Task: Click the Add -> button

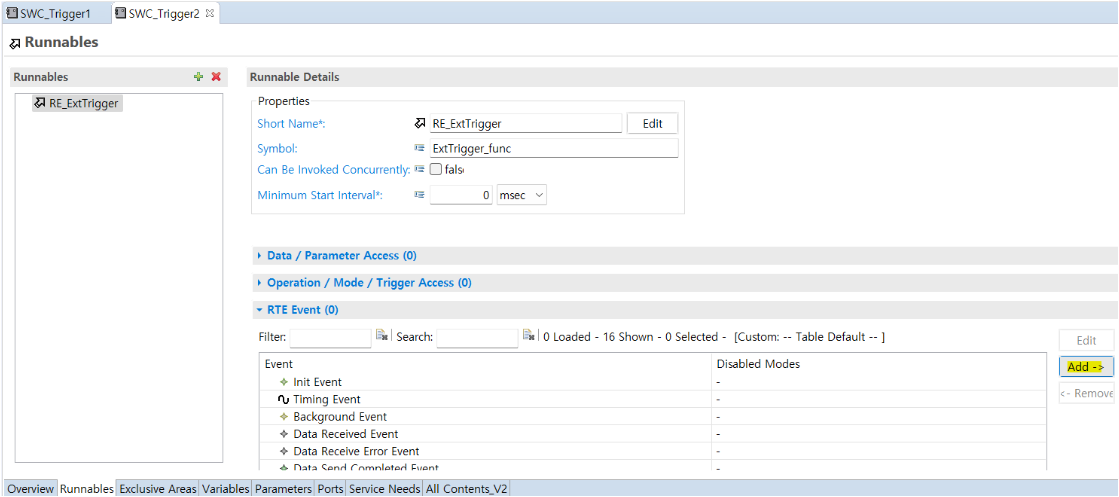Action: pos(1086,366)
